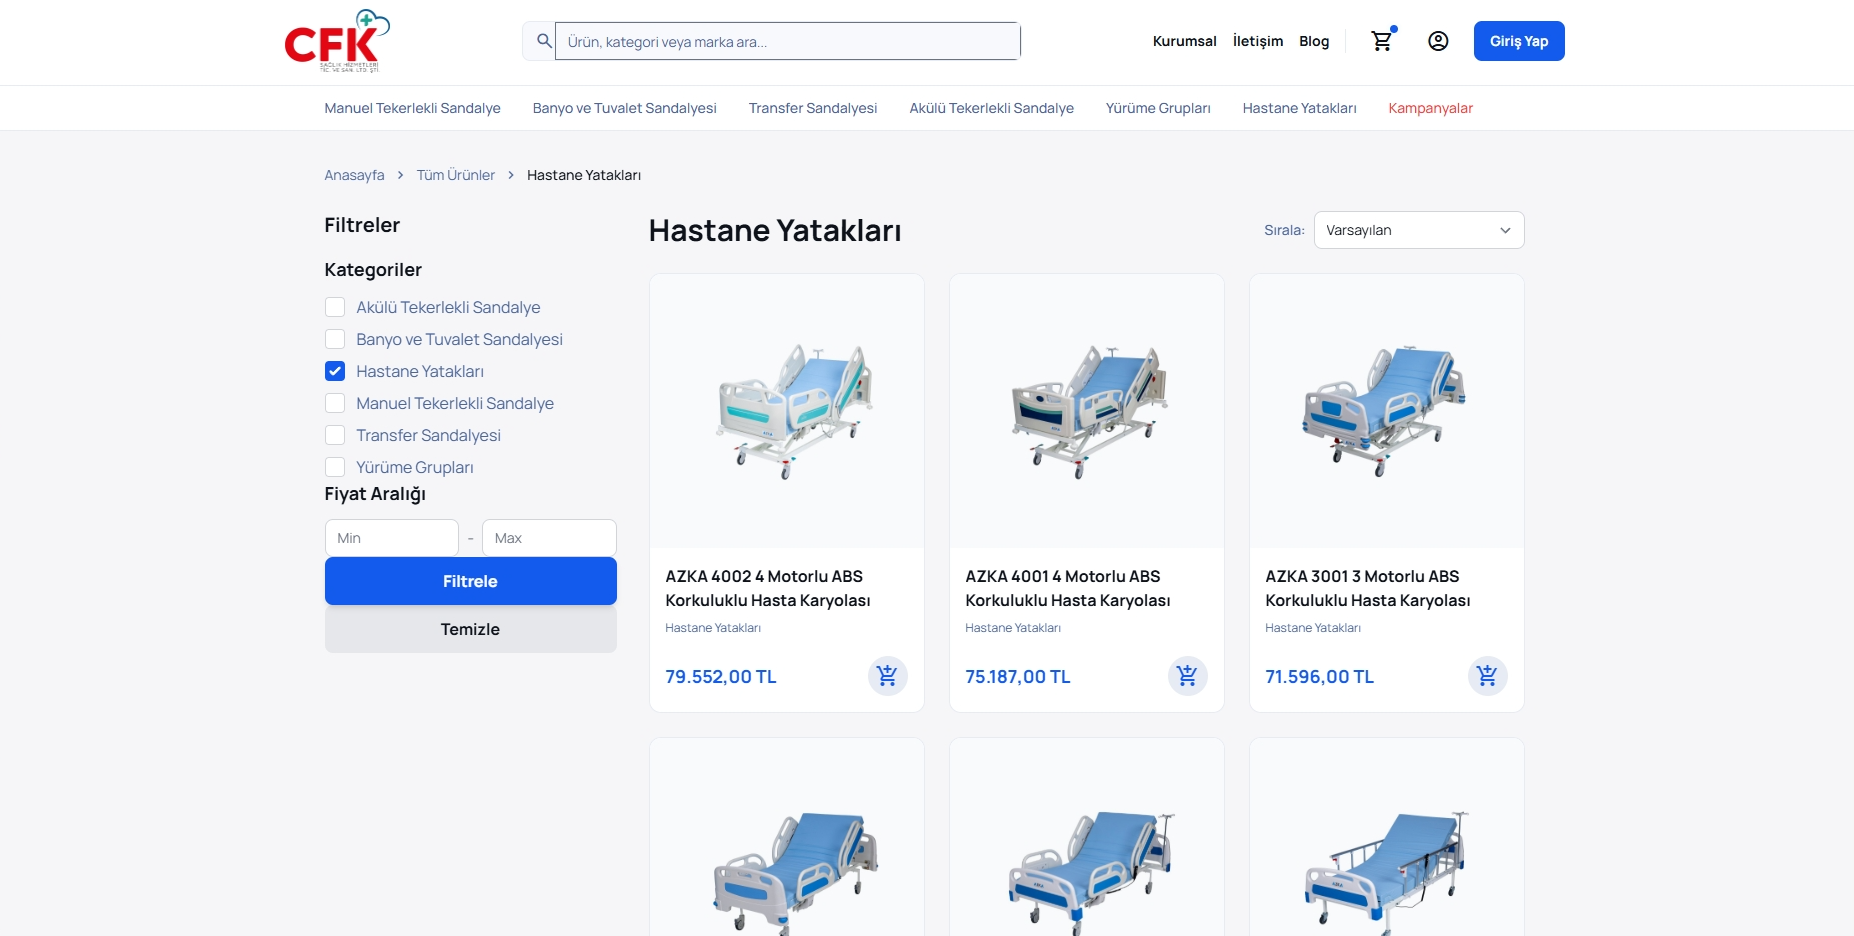Screen dimensions: 1854x936
Task: Add AZKA 4002 bed to cart
Action: coord(887,676)
